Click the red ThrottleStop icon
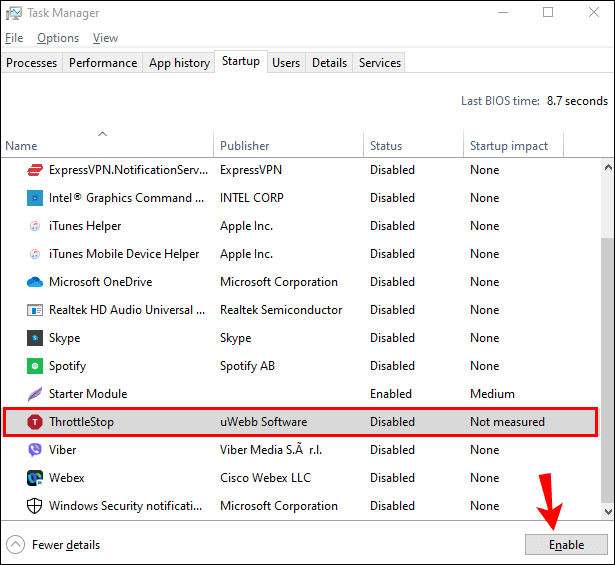Screen dimensions: 615x565 [x=35, y=422]
